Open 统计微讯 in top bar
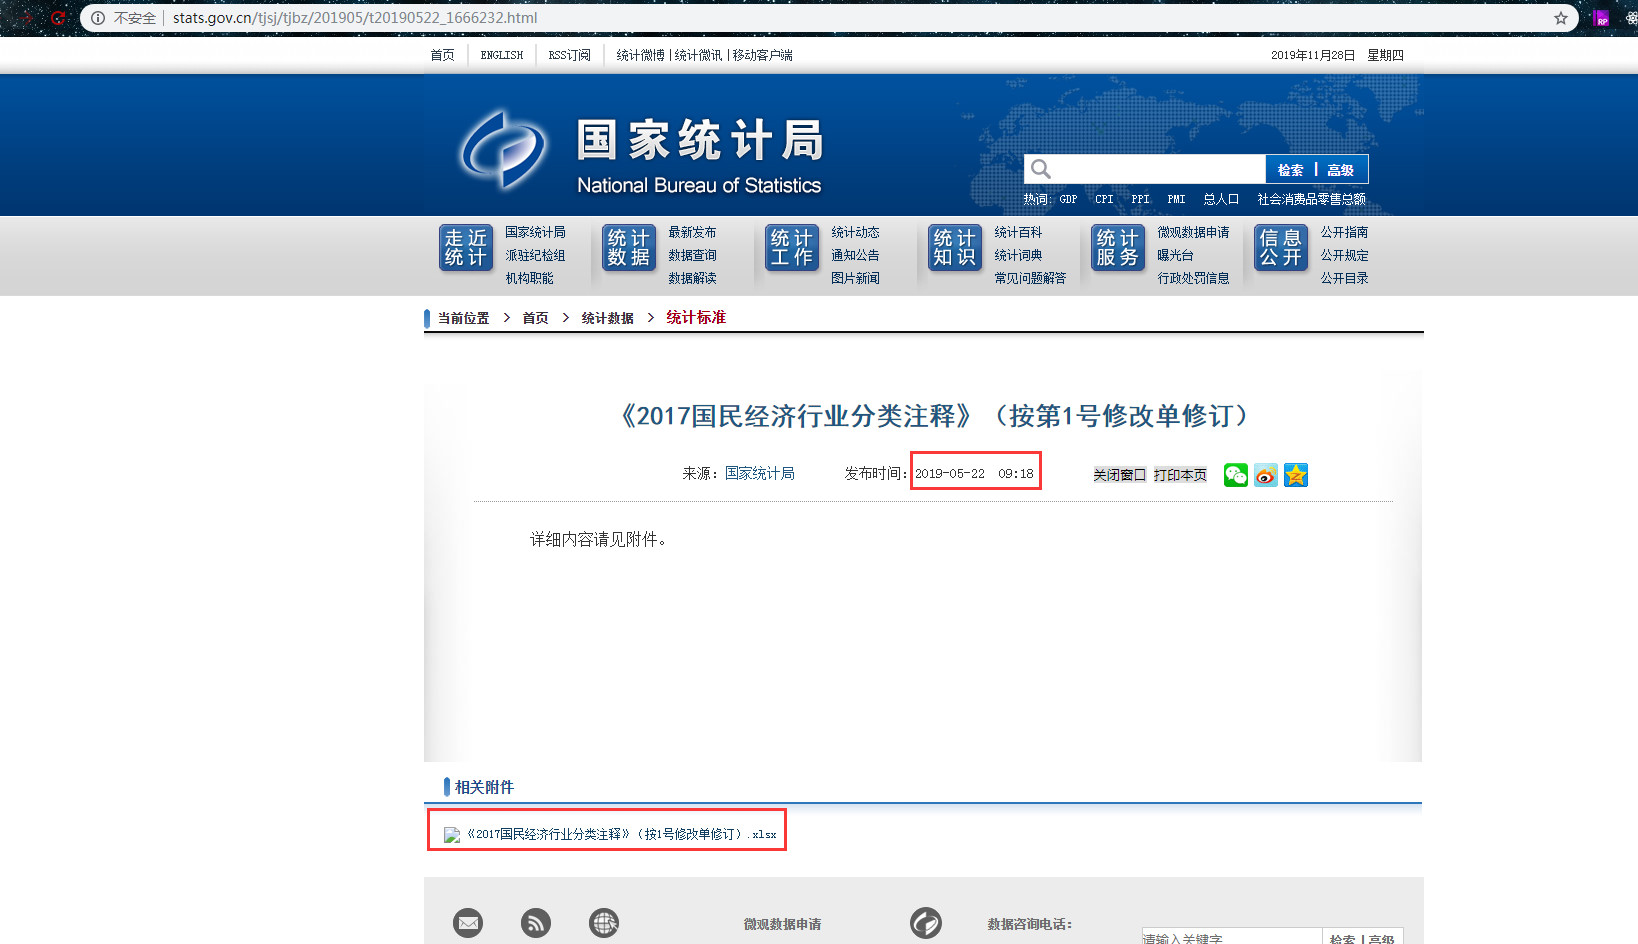This screenshot has height=944, width=1638. 698,55
